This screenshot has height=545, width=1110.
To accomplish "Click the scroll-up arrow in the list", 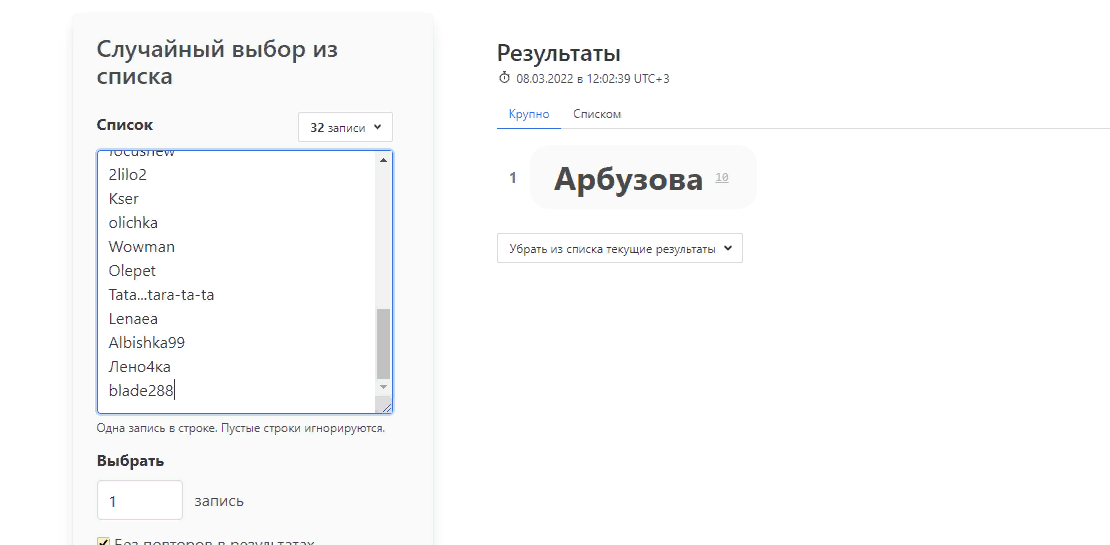I will click(x=383, y=160).
